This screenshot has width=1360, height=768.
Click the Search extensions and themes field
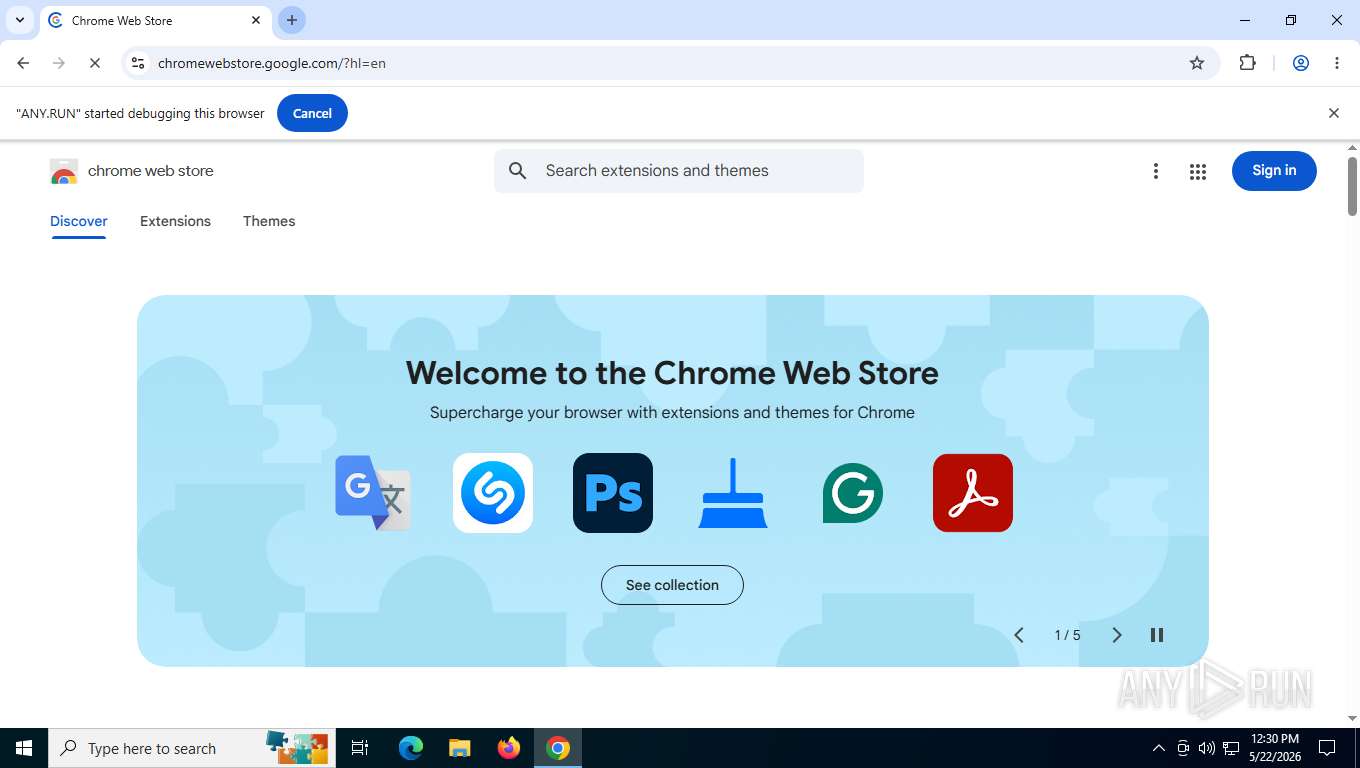(679, 171)
